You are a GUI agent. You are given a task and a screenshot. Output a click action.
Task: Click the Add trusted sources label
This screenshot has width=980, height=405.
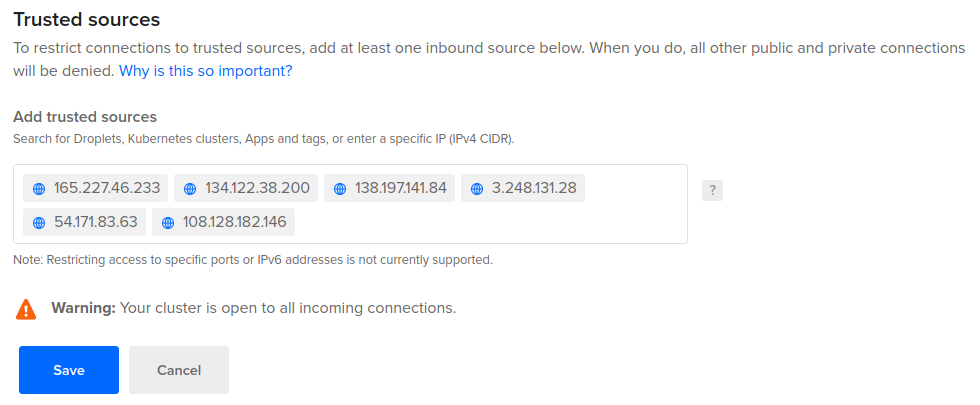(85, 117)
